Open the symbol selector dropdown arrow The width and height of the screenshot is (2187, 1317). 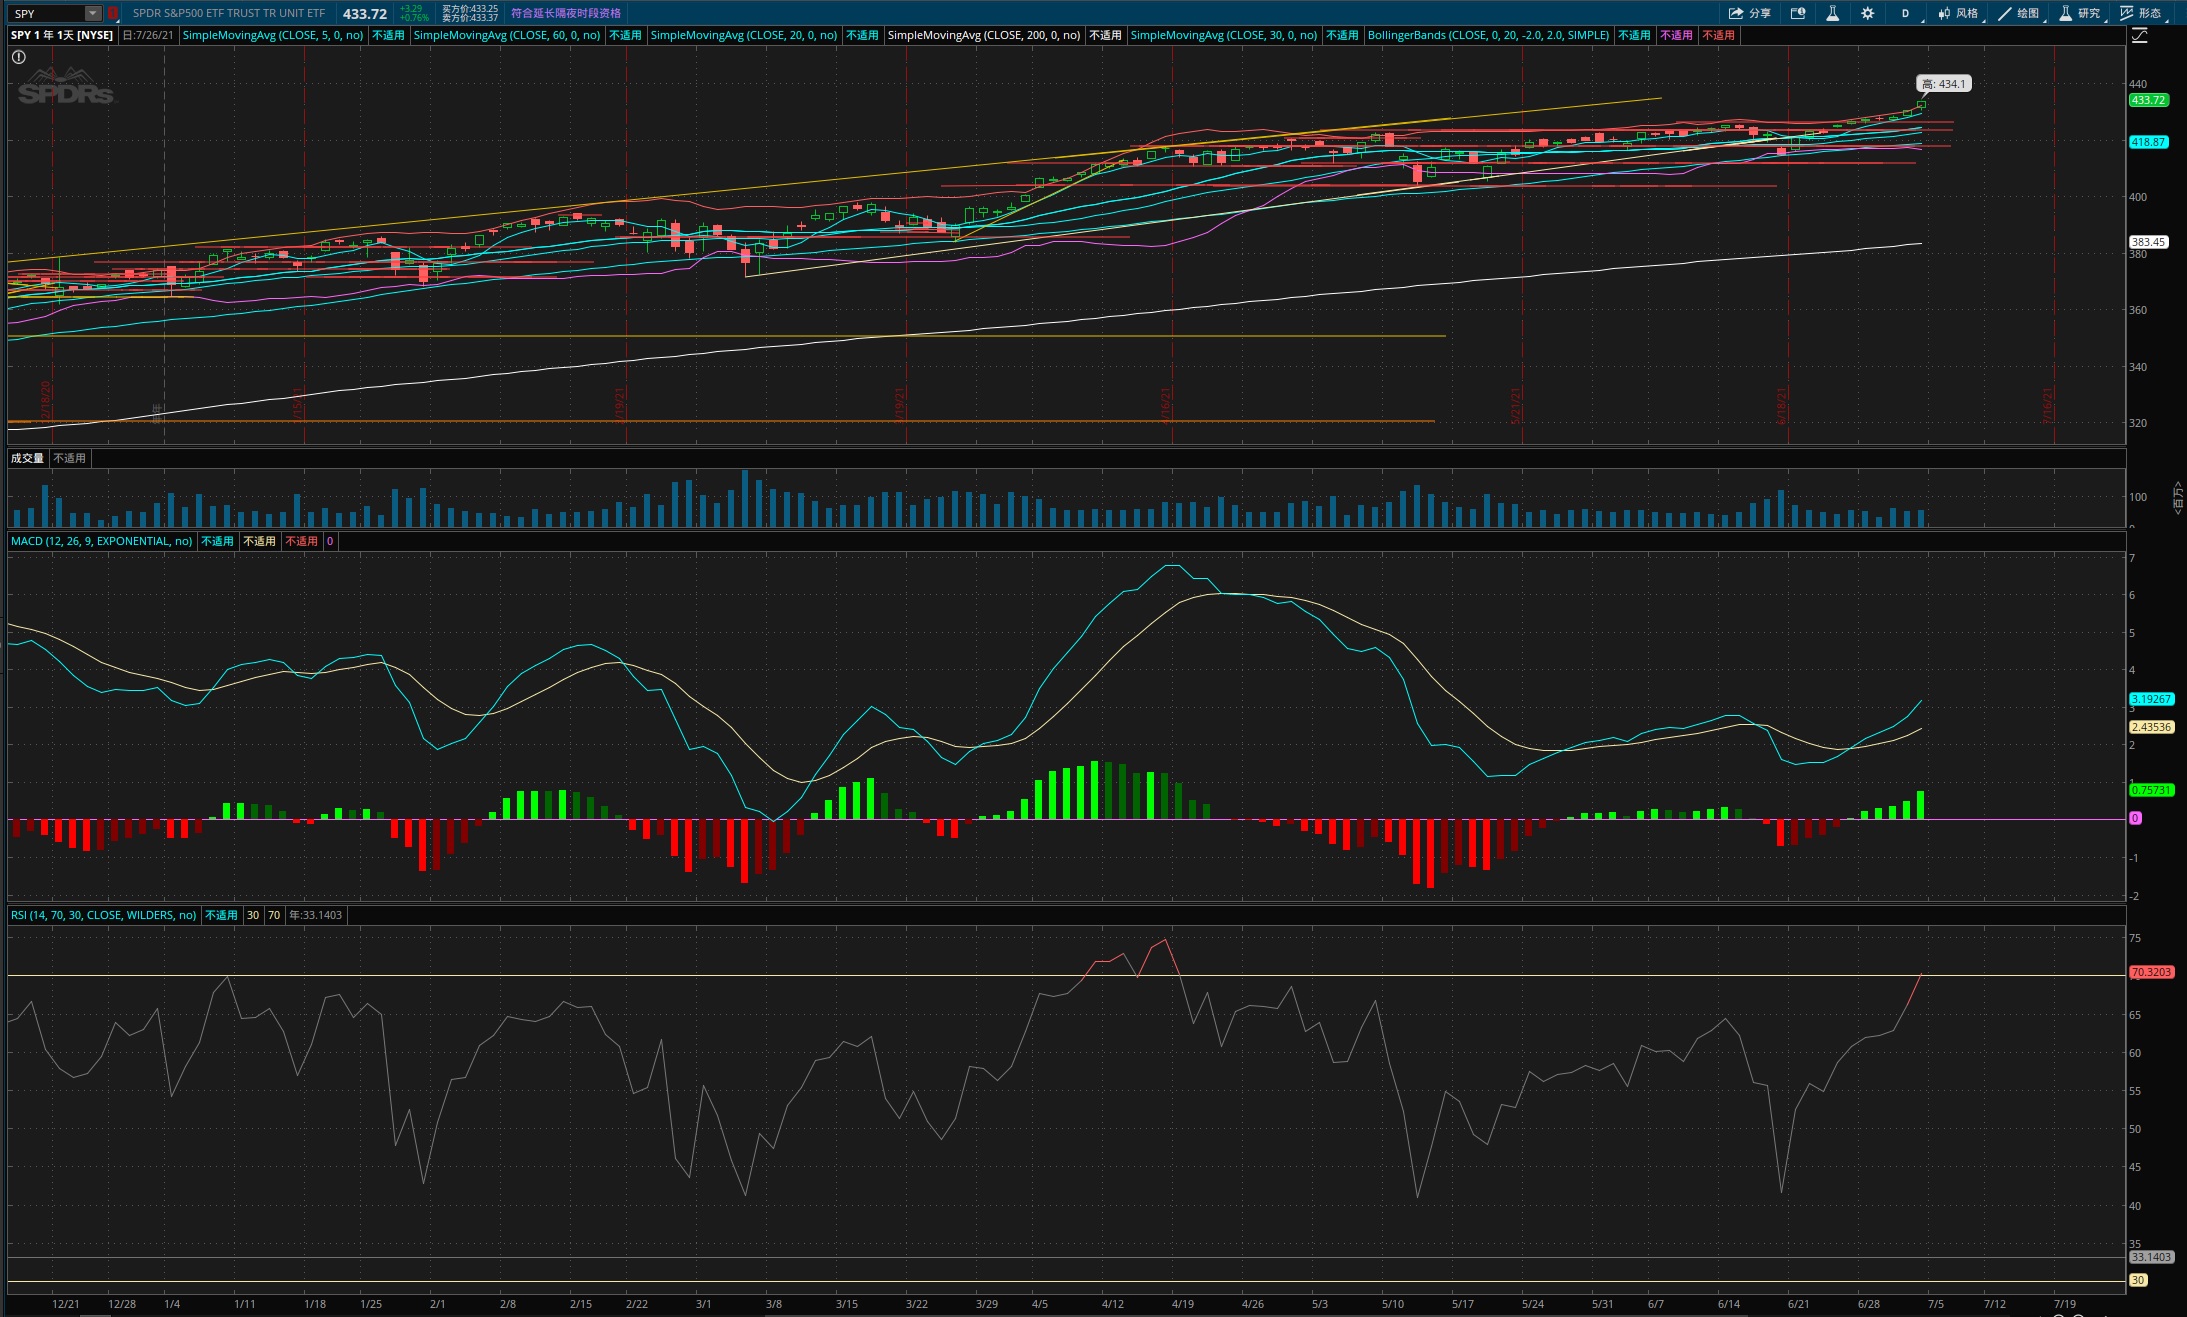point(93,13)
